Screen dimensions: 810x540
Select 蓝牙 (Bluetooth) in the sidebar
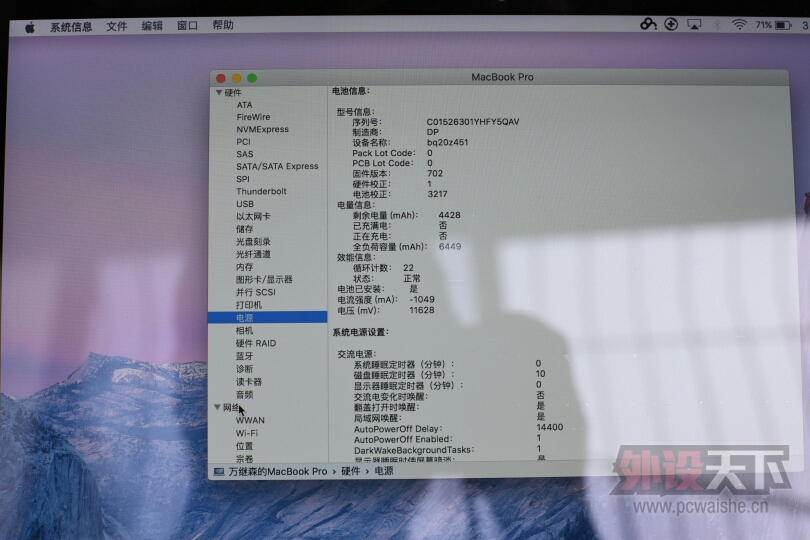[x=245, y=356]
